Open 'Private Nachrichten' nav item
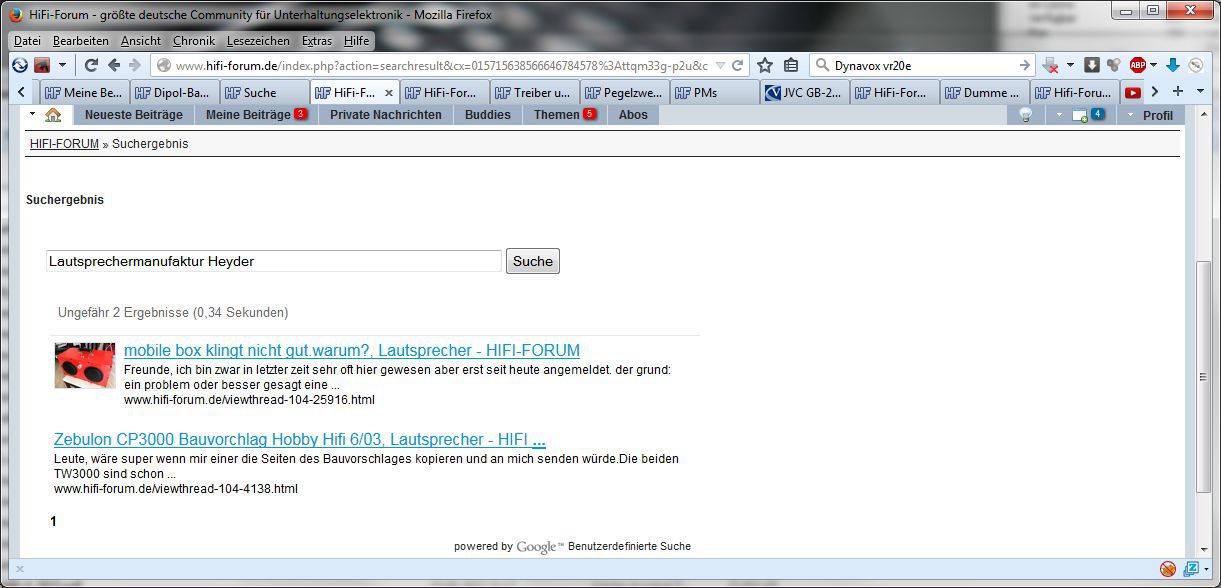 [x=386, y=115]
